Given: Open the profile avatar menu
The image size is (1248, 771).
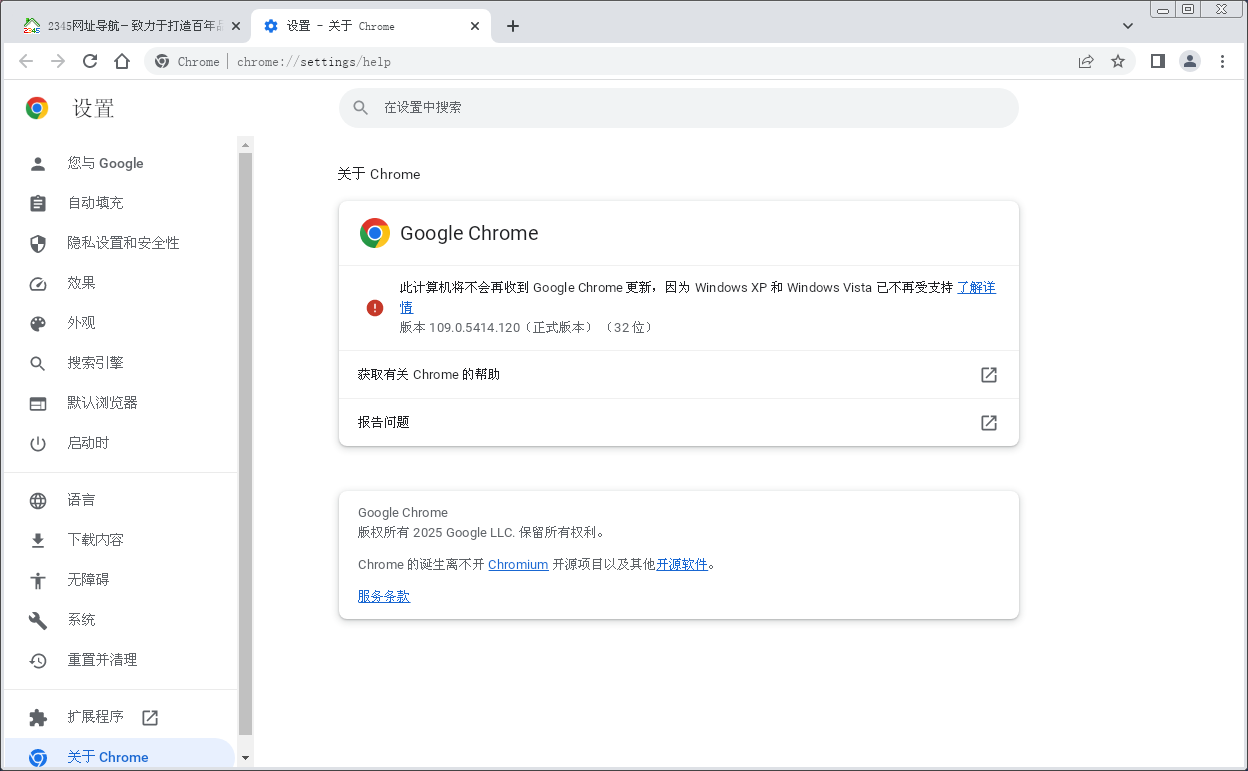Looking at the screenshot, I should coord(1190,61).
